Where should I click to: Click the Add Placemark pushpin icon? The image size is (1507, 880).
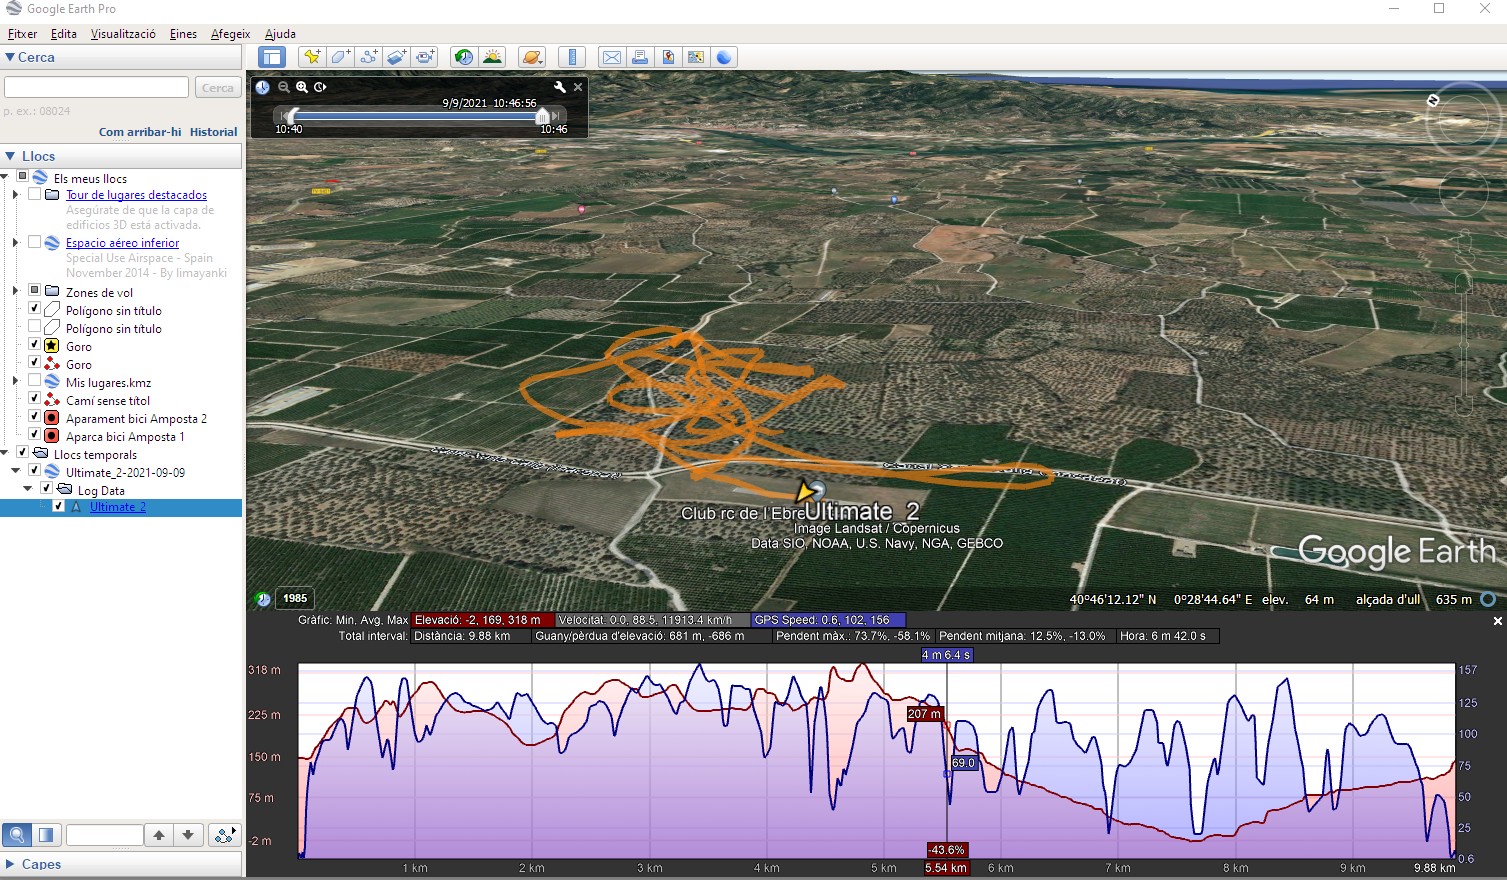tap(312, 57)
